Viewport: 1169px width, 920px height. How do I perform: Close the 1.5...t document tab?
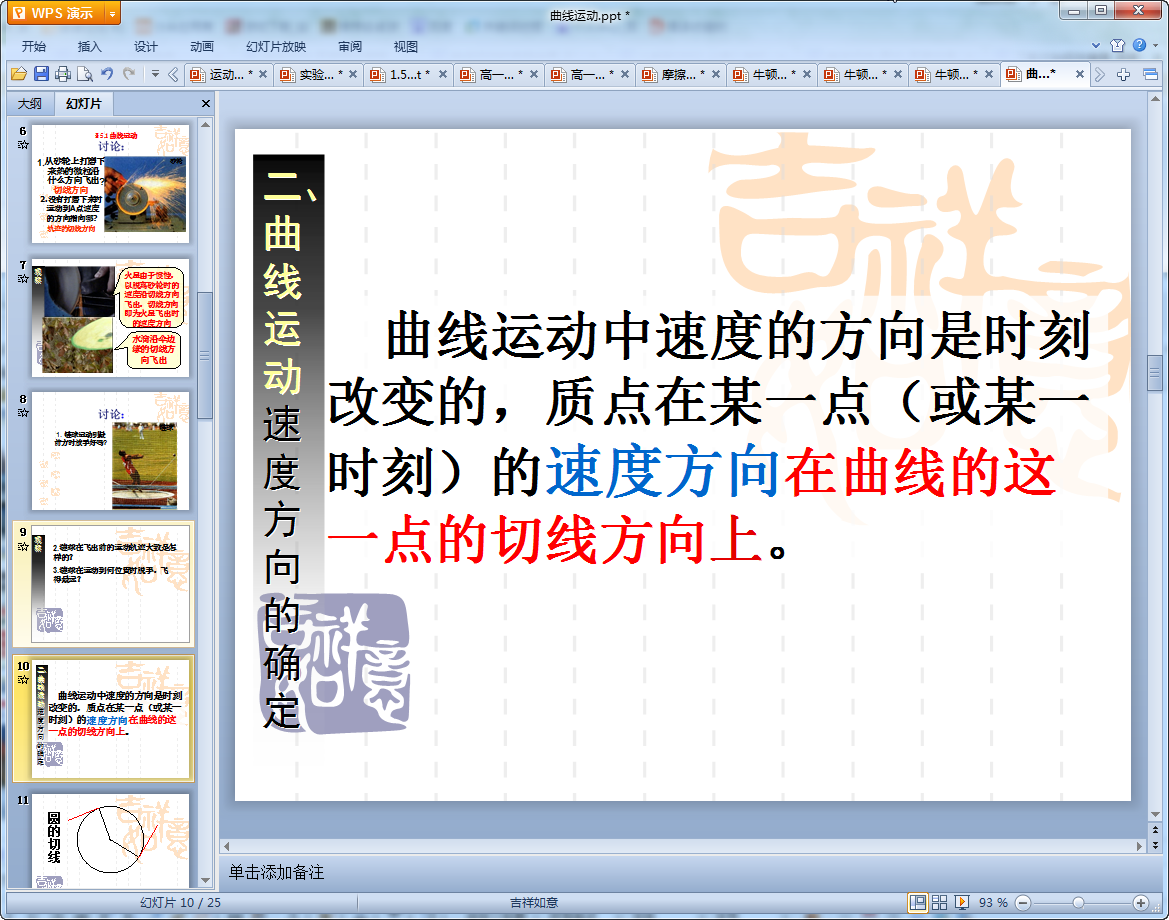(443, 75)
